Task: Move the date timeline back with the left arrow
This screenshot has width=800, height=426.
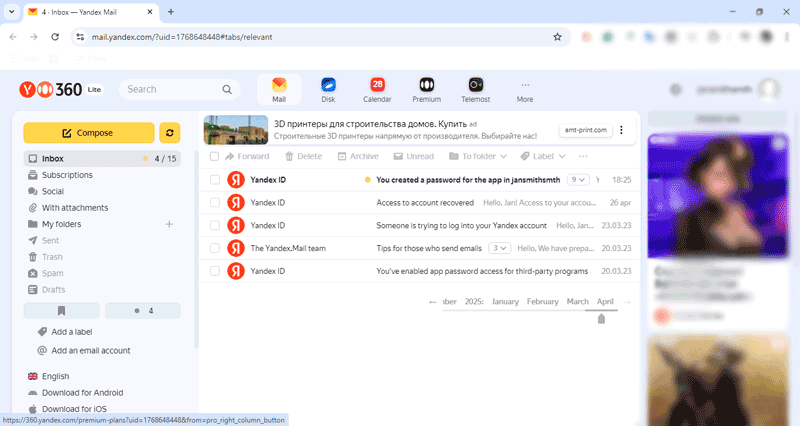Action: [x=433, y=302]
